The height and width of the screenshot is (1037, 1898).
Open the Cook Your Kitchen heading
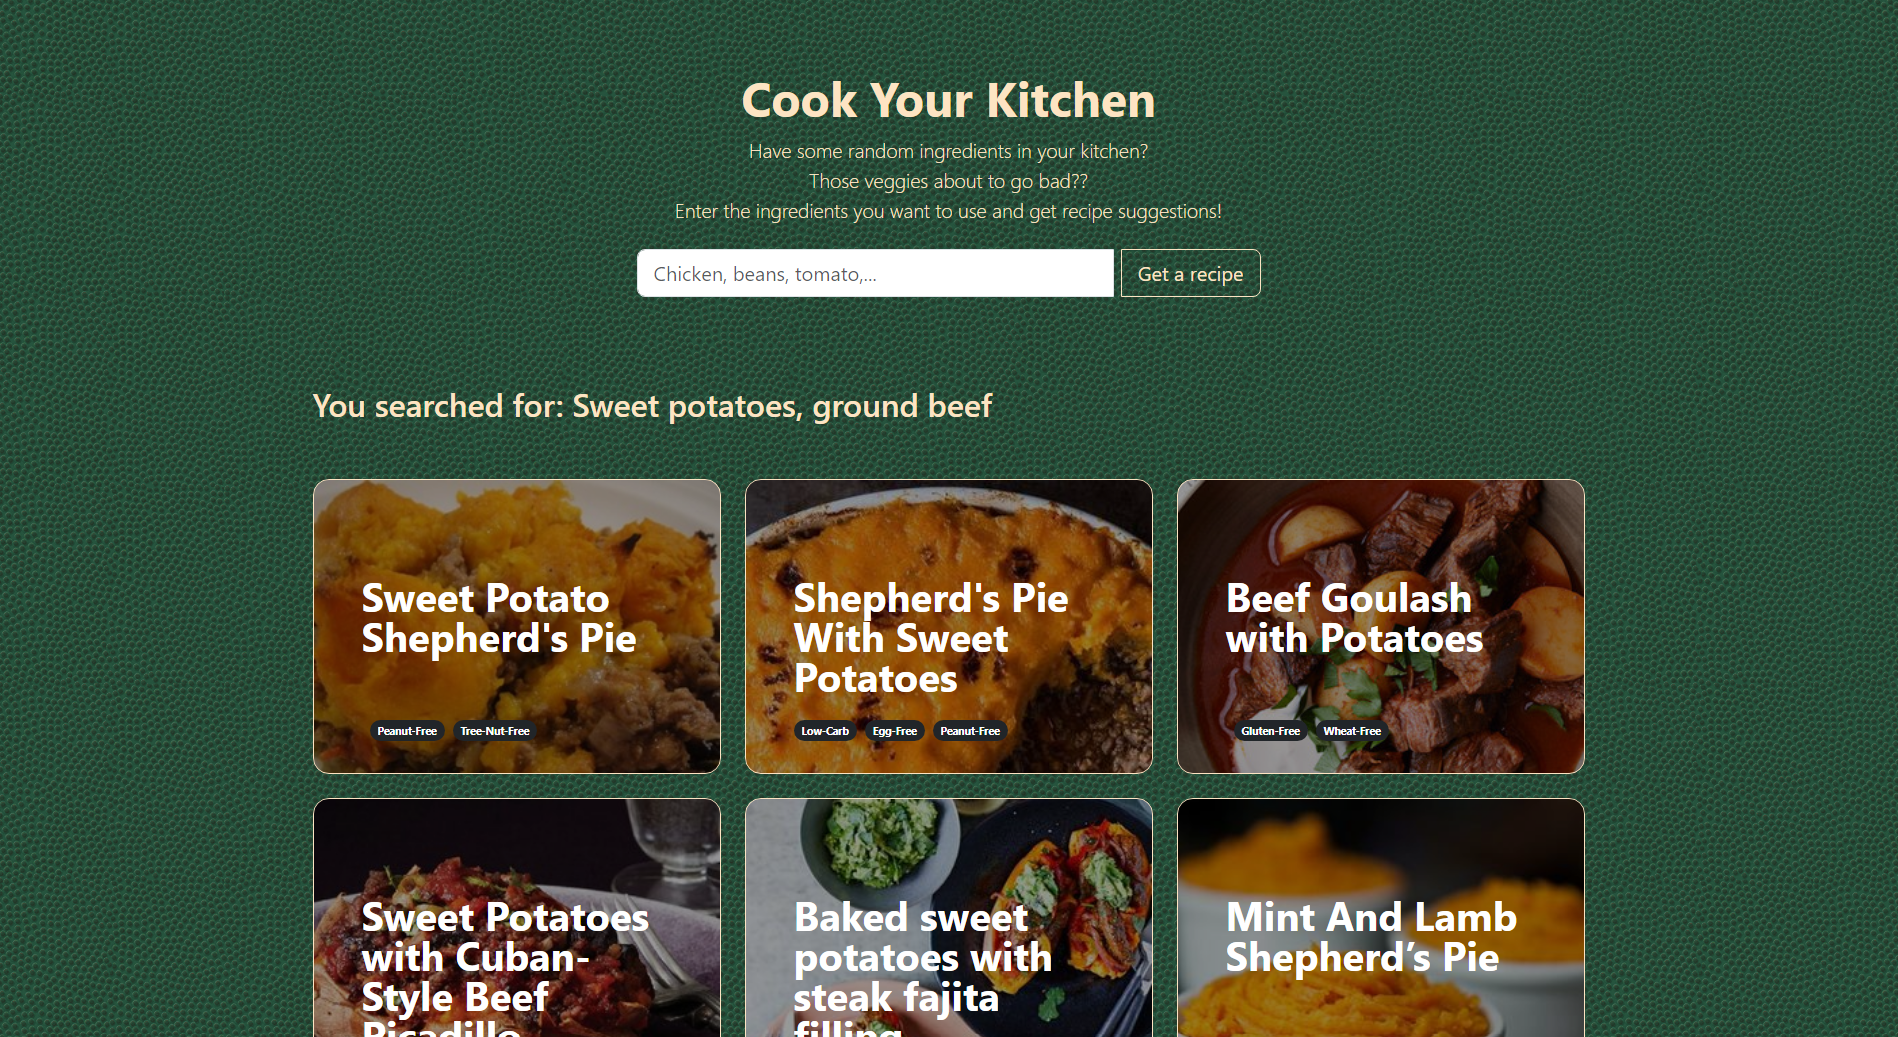click(948, 101)
